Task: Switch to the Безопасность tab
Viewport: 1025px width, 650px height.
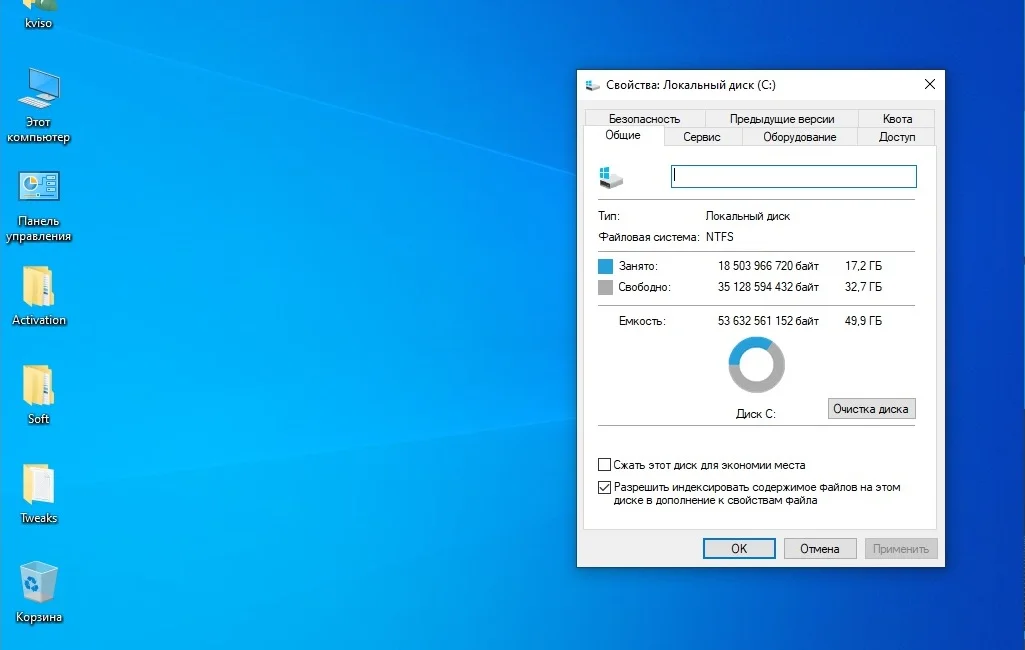Action: click(644, 119)
